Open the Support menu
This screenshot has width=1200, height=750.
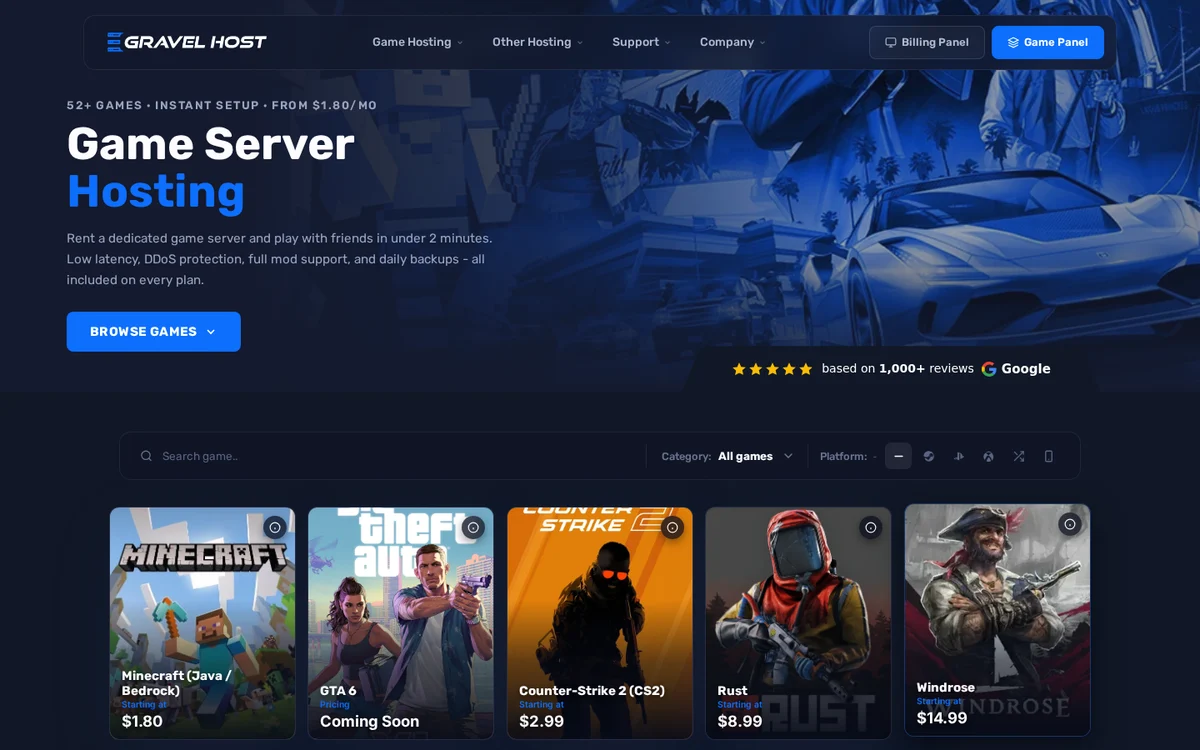point(641,42)
